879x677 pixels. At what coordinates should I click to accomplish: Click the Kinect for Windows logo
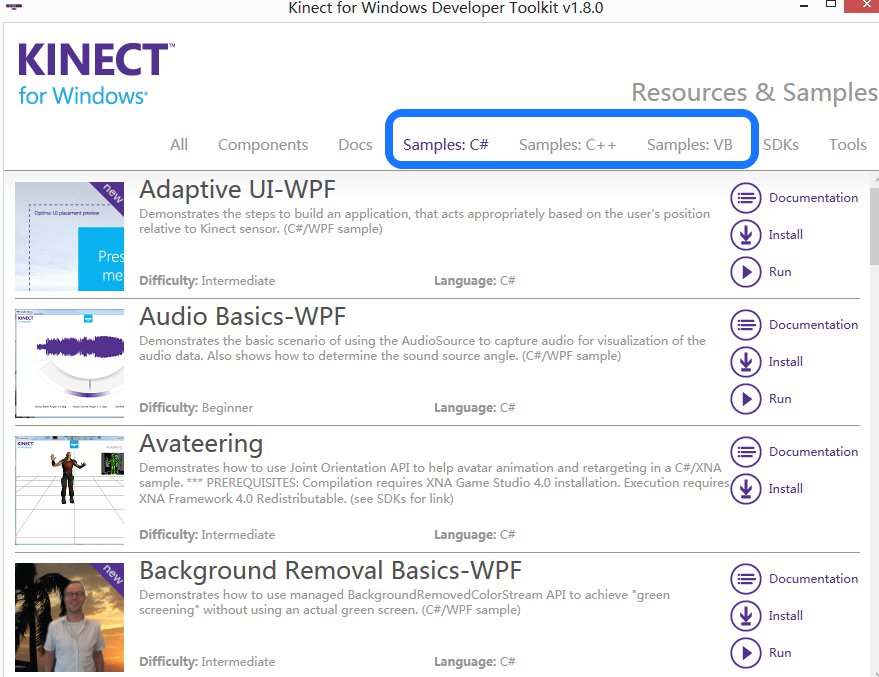[96, 74]
